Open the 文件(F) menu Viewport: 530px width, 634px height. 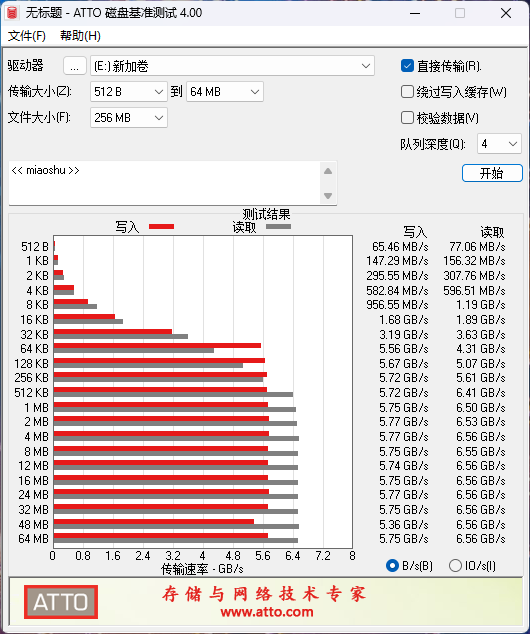(27, 36)
